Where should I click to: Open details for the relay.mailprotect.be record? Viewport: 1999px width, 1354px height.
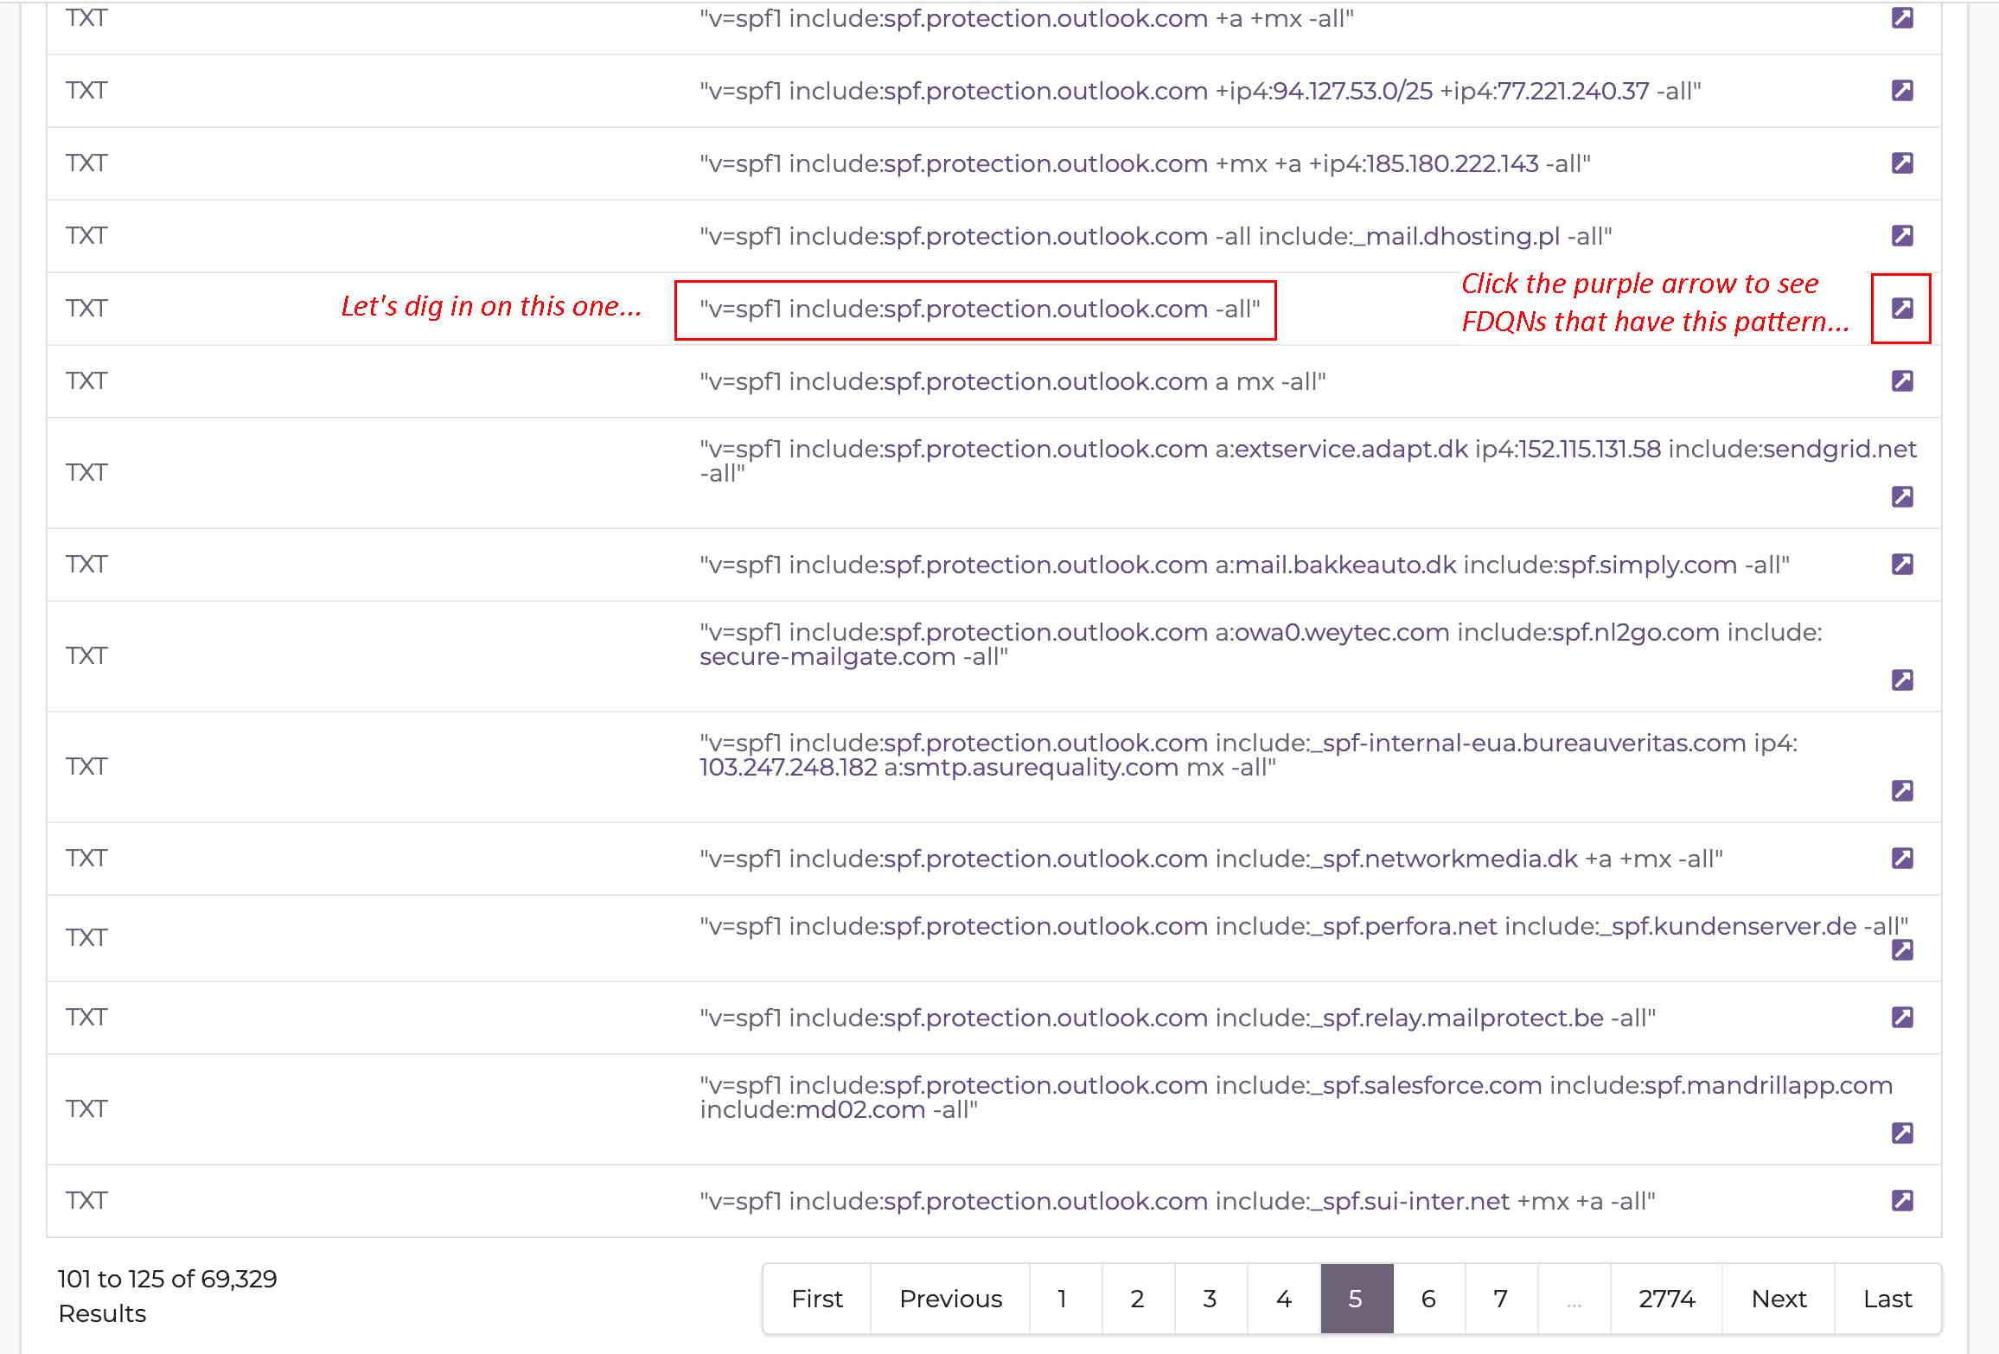coord(1905,1017)
